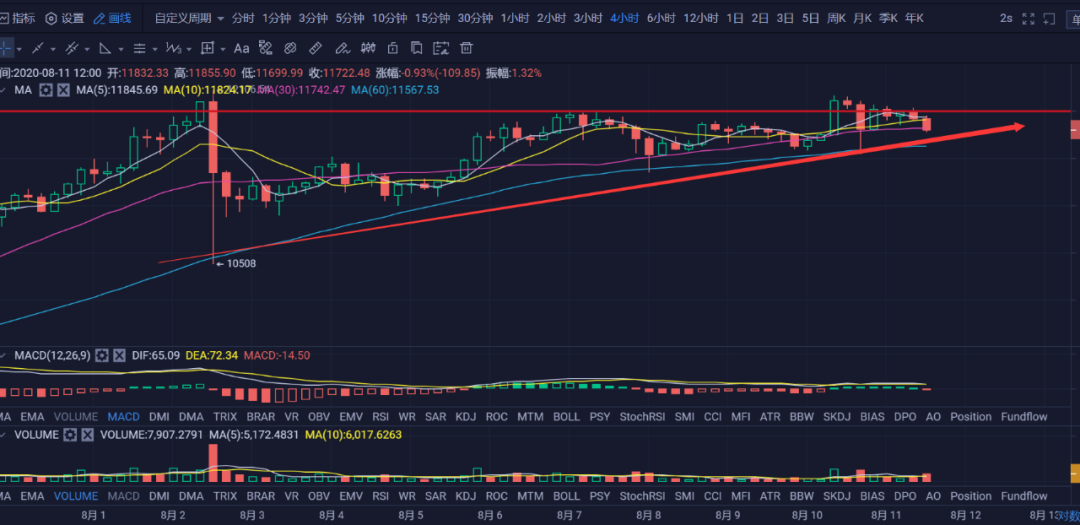Open 设置 chart settings
This screenshot has width=1080, height=525.
tap(65, 18)
